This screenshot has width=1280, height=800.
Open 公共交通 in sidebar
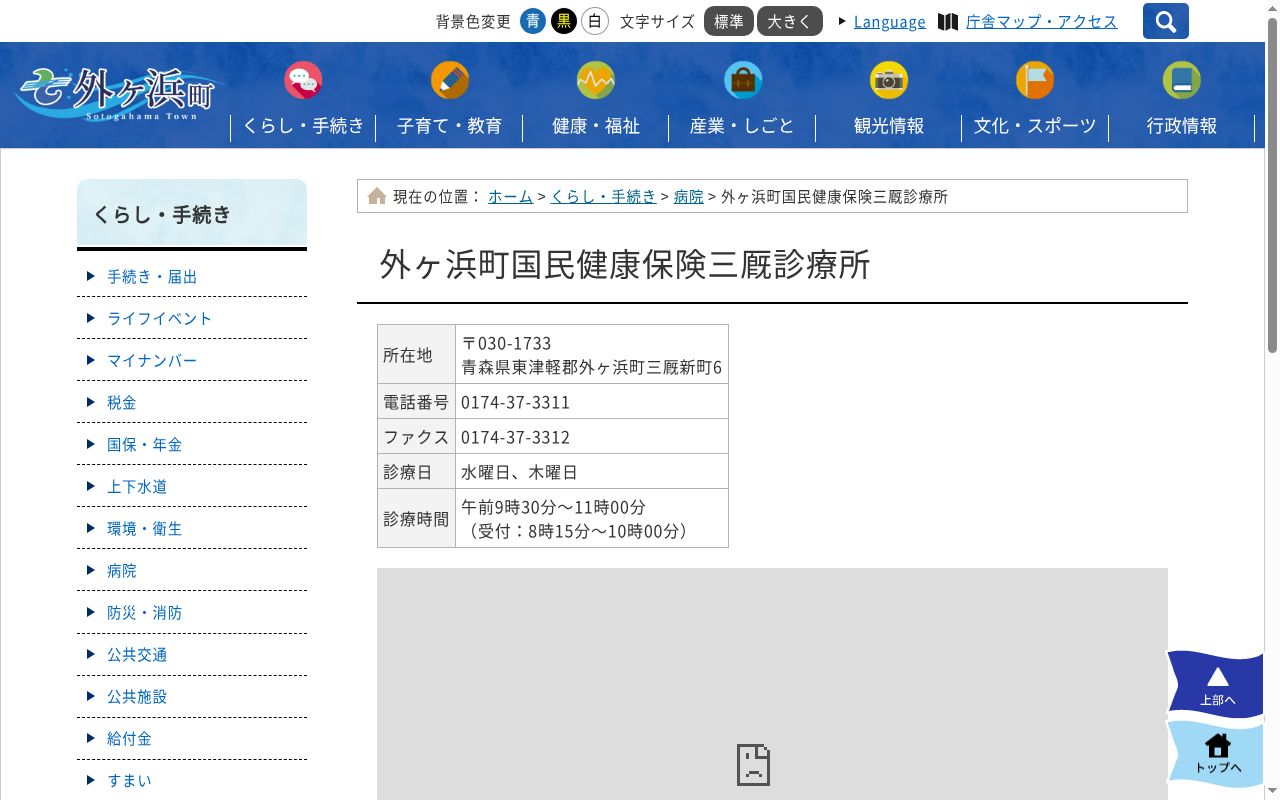137,655
